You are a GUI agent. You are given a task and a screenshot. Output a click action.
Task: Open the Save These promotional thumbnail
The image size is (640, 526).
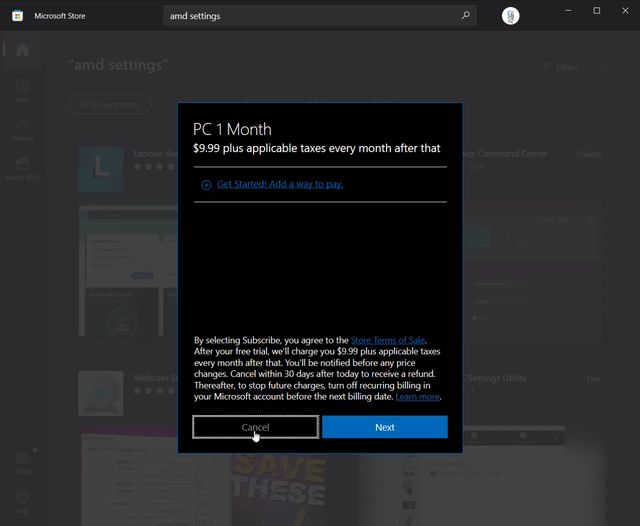coord(279,489)
